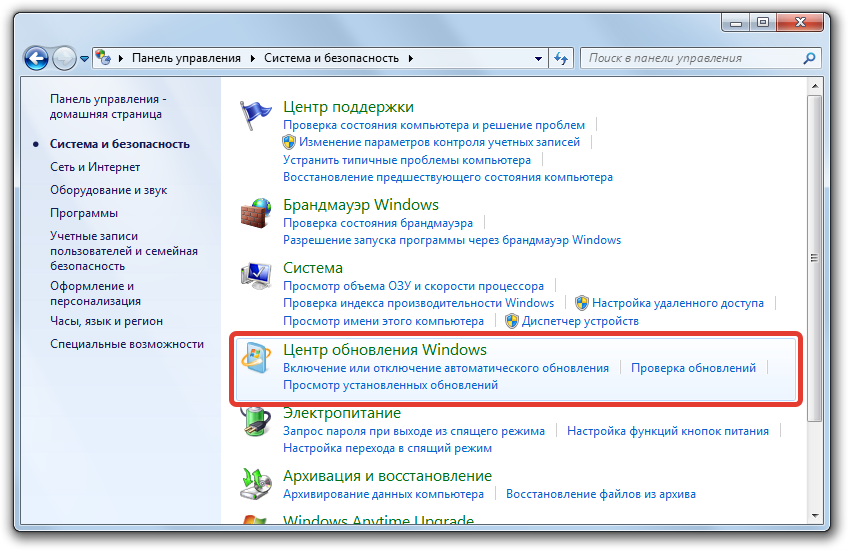Click the Forward navigation arrow button
The image size is (849, 551).
point(64,58)
